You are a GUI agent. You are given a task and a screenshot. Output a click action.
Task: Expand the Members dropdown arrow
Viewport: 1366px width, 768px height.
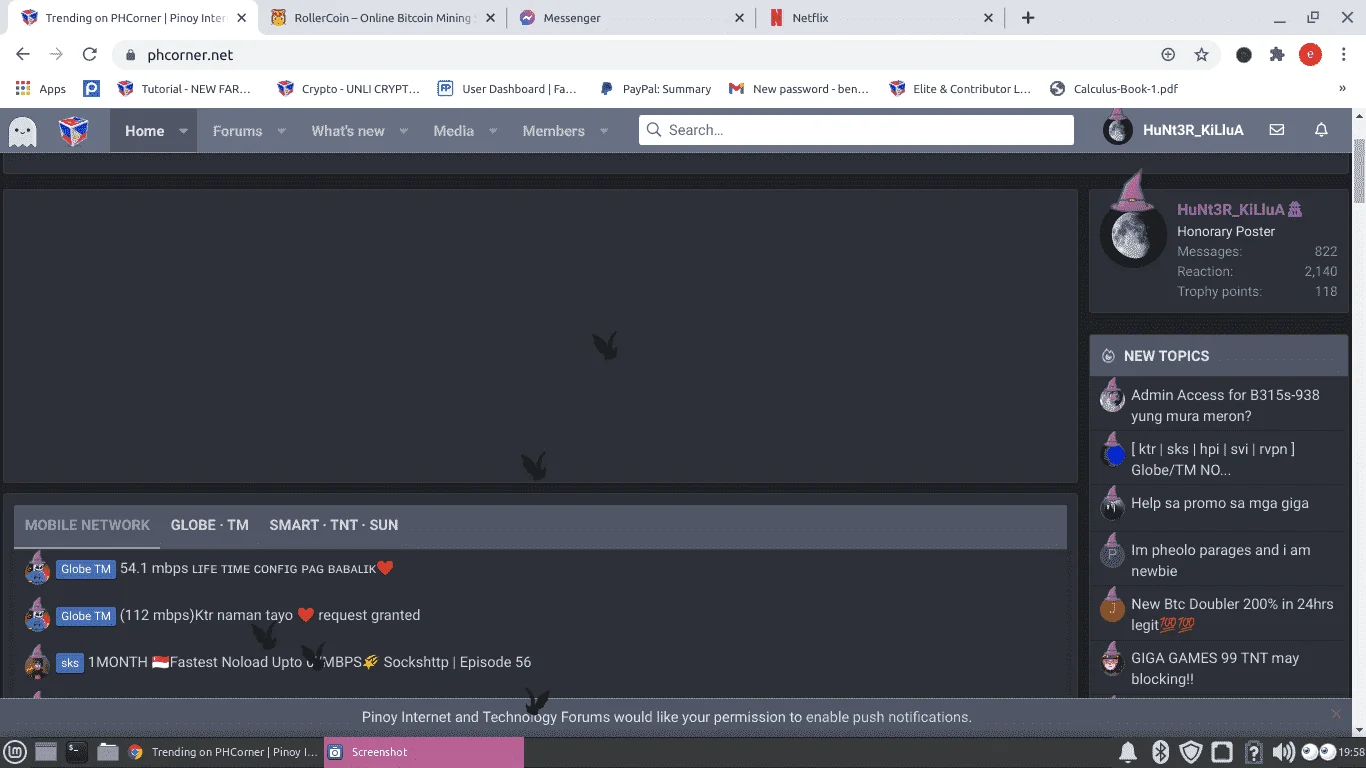[604, 131]
